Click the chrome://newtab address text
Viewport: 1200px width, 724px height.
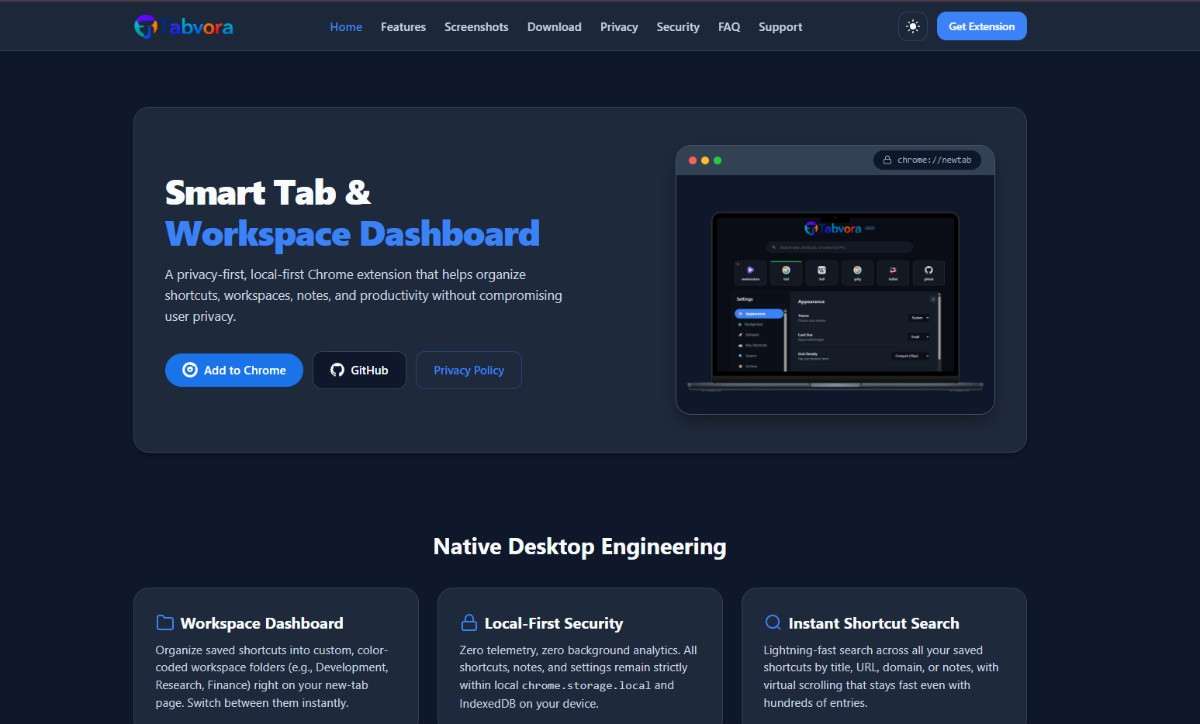[x=934, y=160]
